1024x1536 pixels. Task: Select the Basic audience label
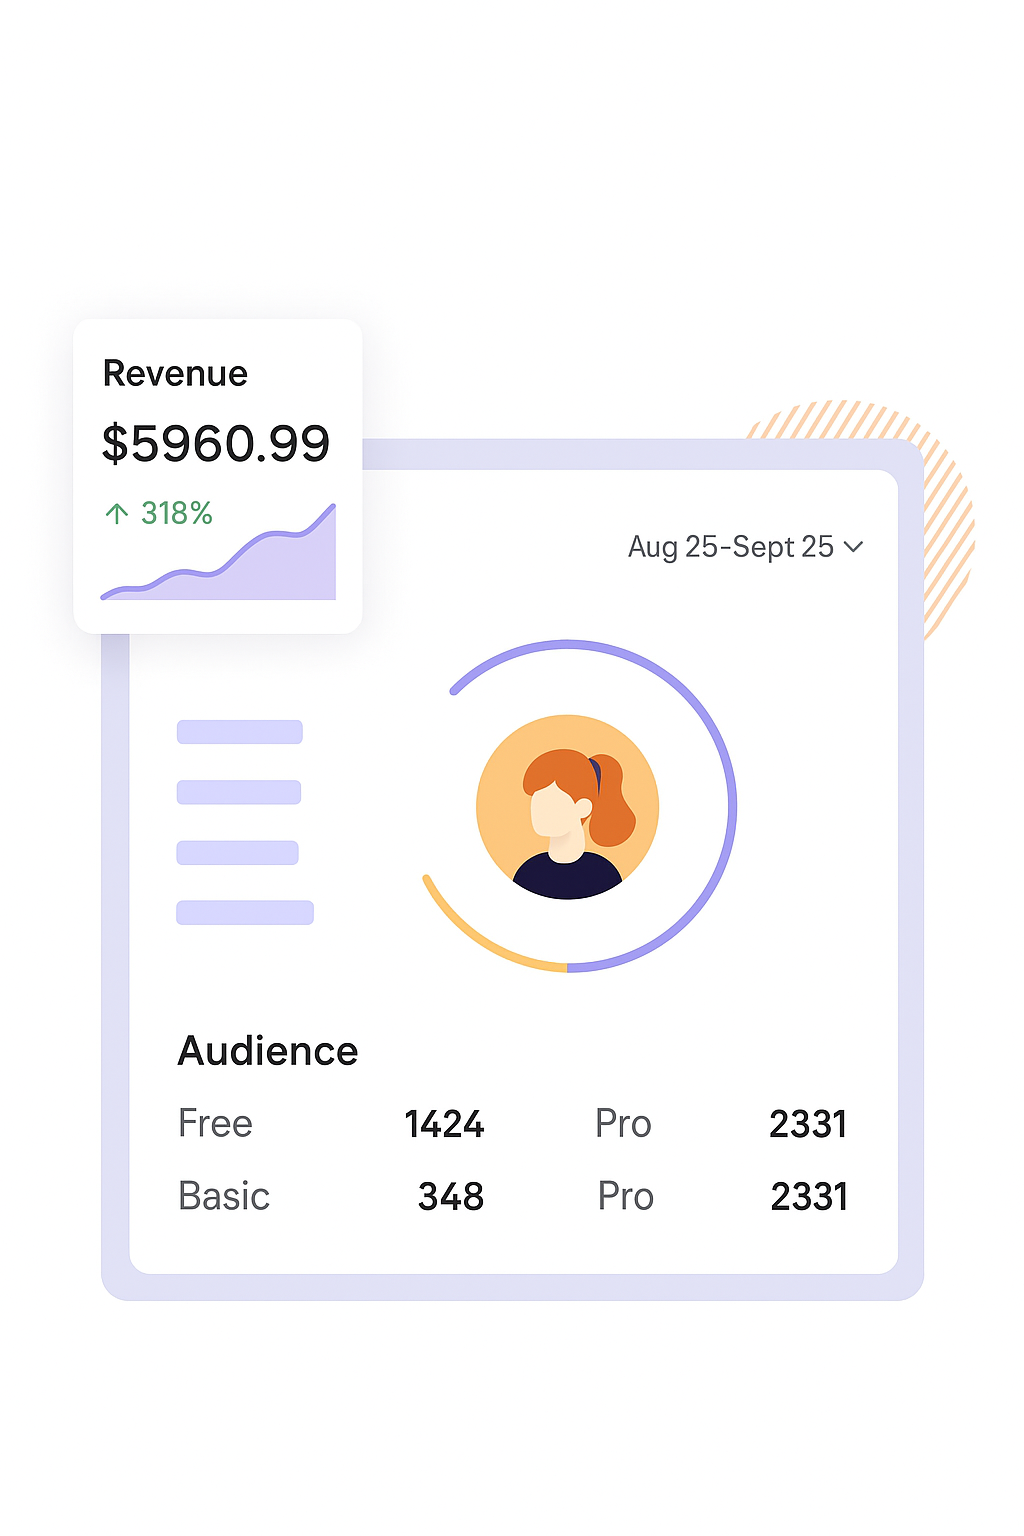[x=223, y=1196]
